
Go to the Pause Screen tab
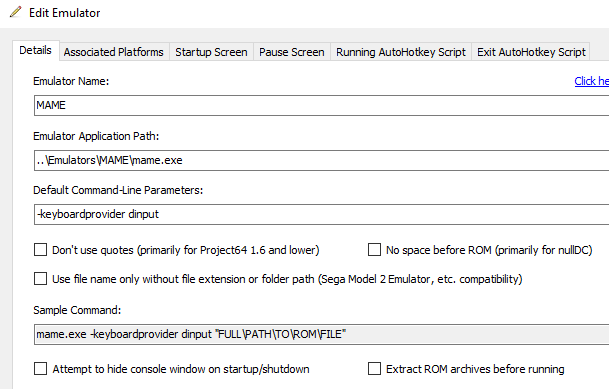pos(291,52)
